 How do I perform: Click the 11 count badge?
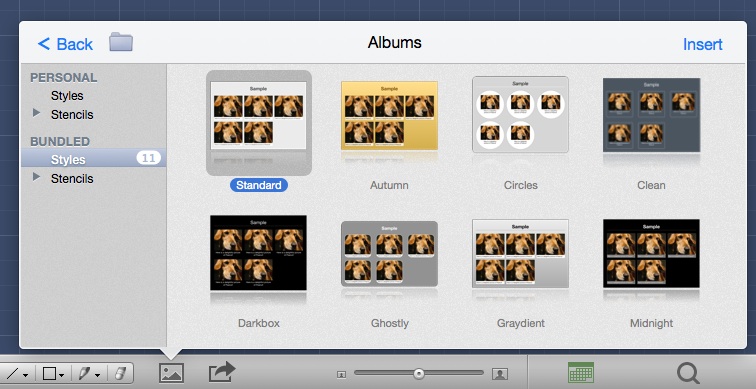(148, 158)
